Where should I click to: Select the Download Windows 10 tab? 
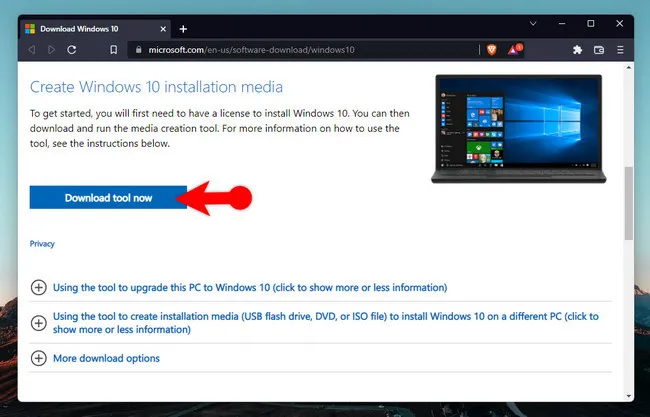pyautogui.click(x=96, y=29)
